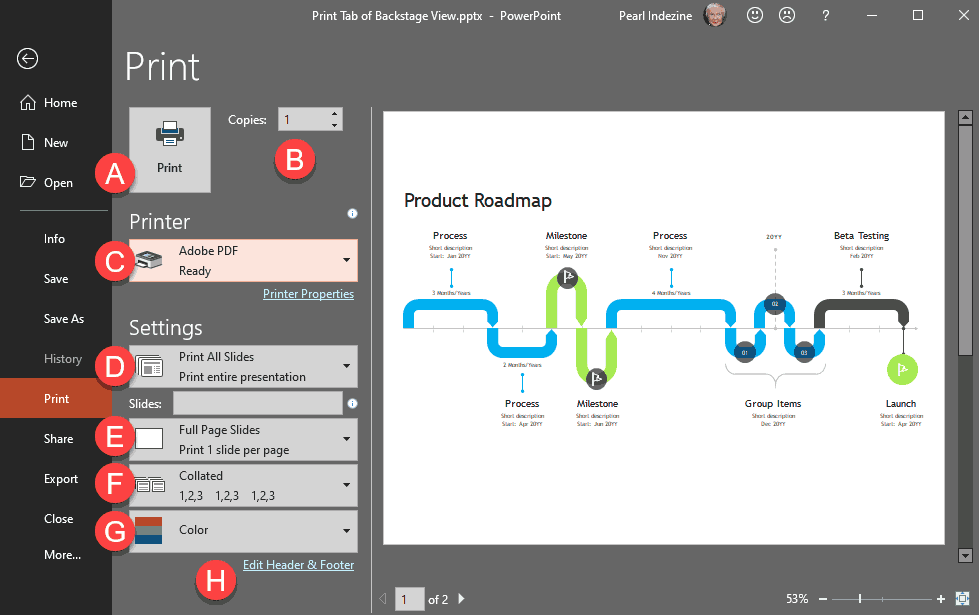Viewport: 979px width, 615px height.
Task: Click the Printer info icon
Action: click(352, 214)
